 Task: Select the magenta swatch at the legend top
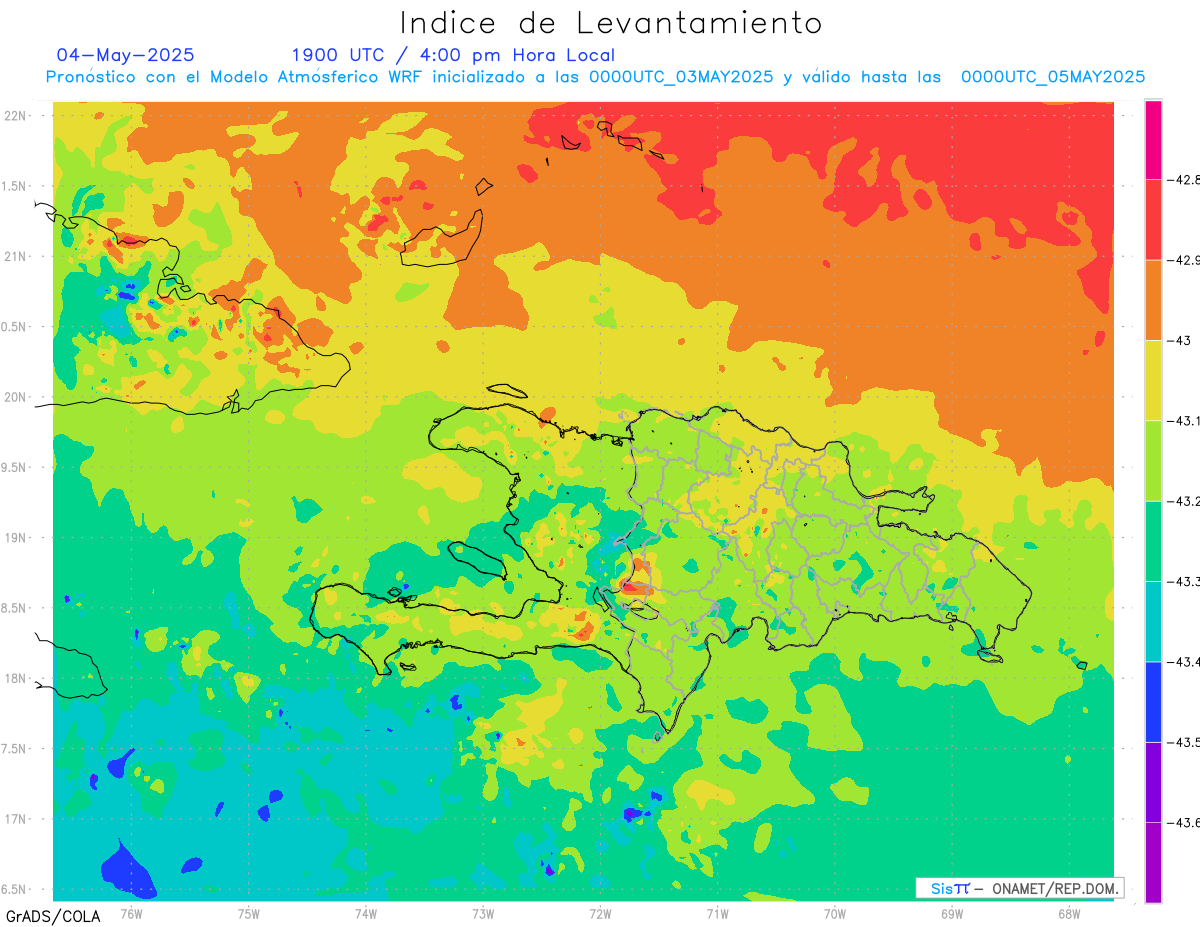click(1154, 140)
